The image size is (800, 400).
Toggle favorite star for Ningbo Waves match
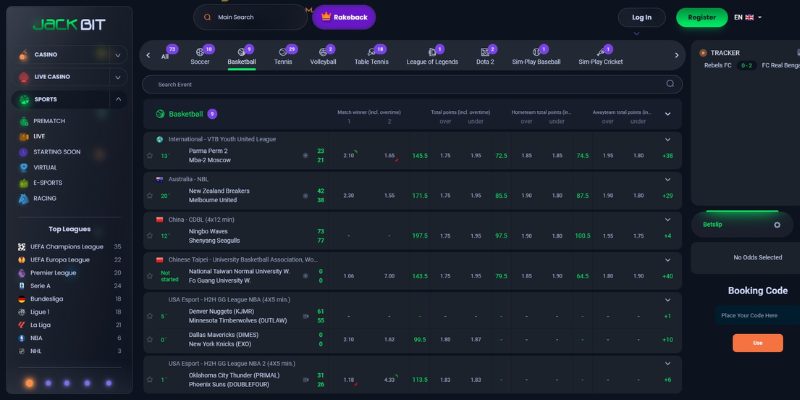pyautogui.click(x=149, y=236)
